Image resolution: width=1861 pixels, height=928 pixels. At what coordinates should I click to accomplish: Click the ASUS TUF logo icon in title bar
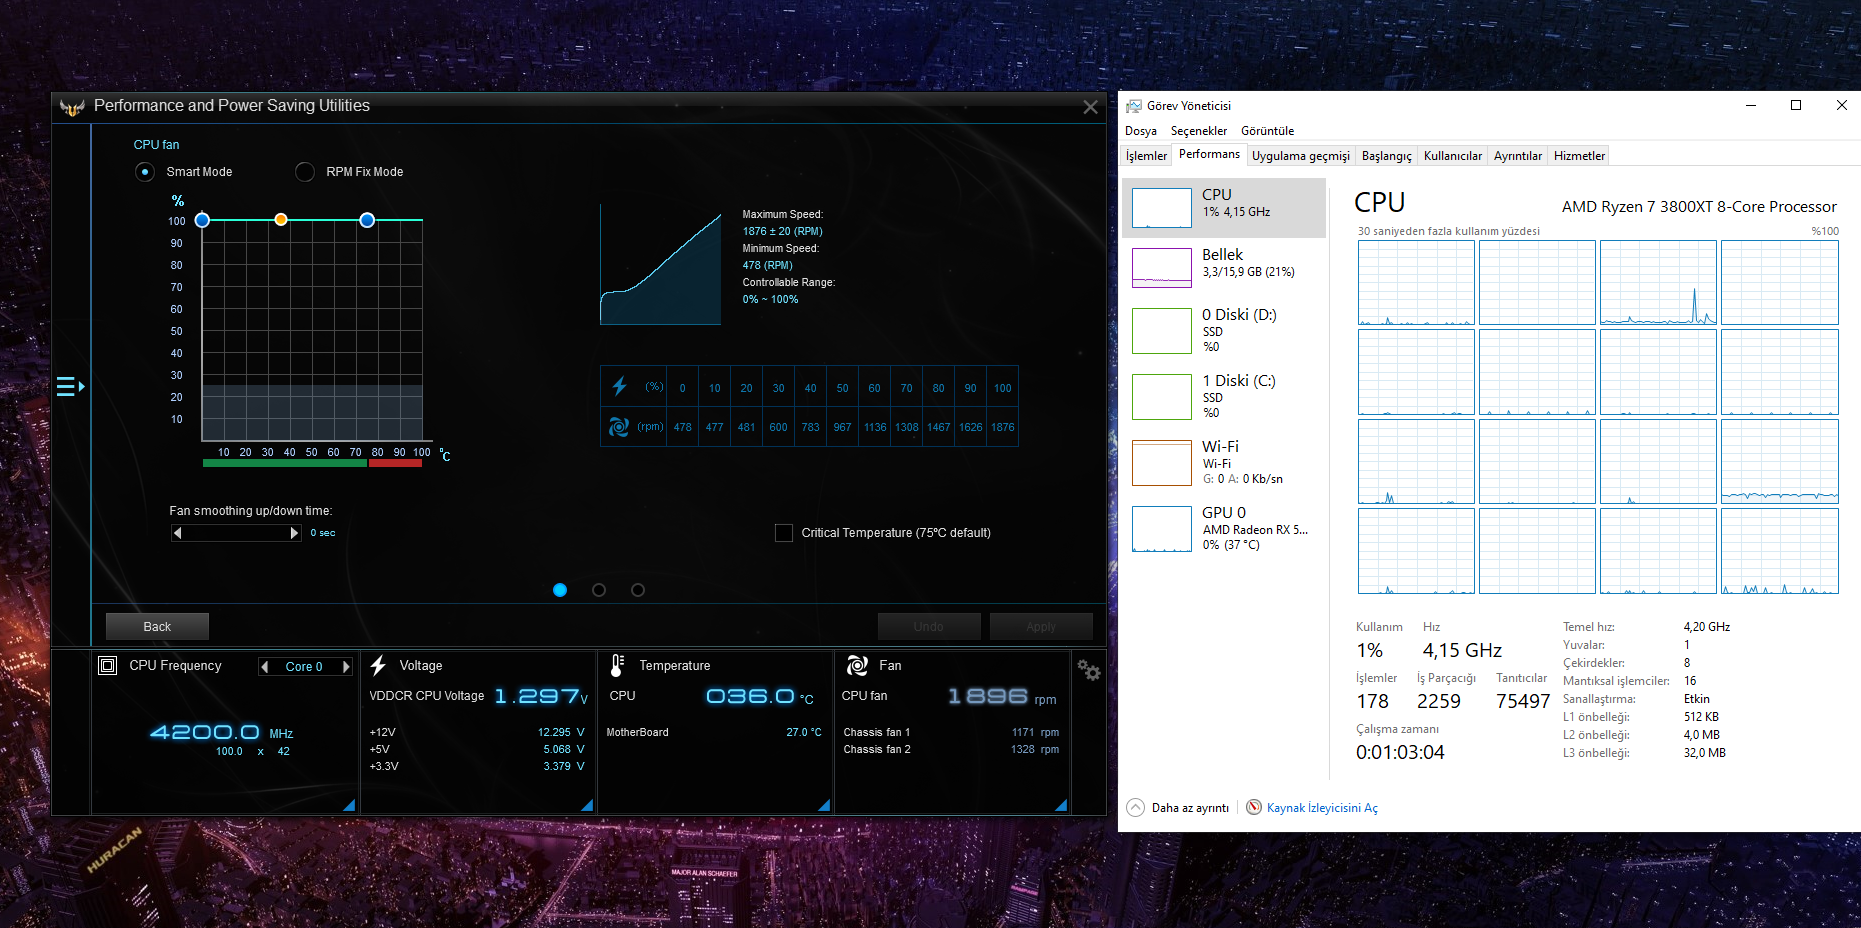[72, 107]
